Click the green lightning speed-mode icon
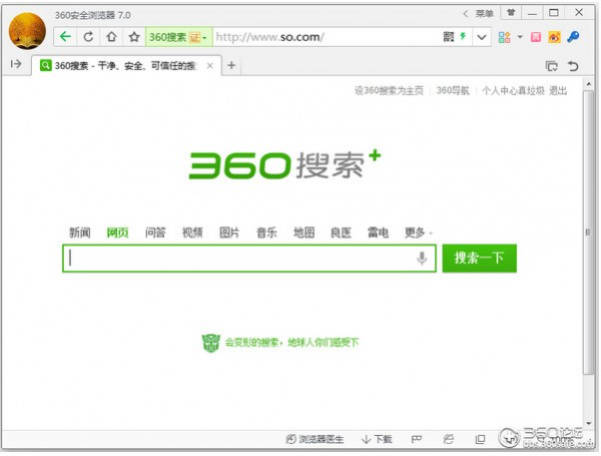This screenshot has height=456, width=601. click(463, 36)
